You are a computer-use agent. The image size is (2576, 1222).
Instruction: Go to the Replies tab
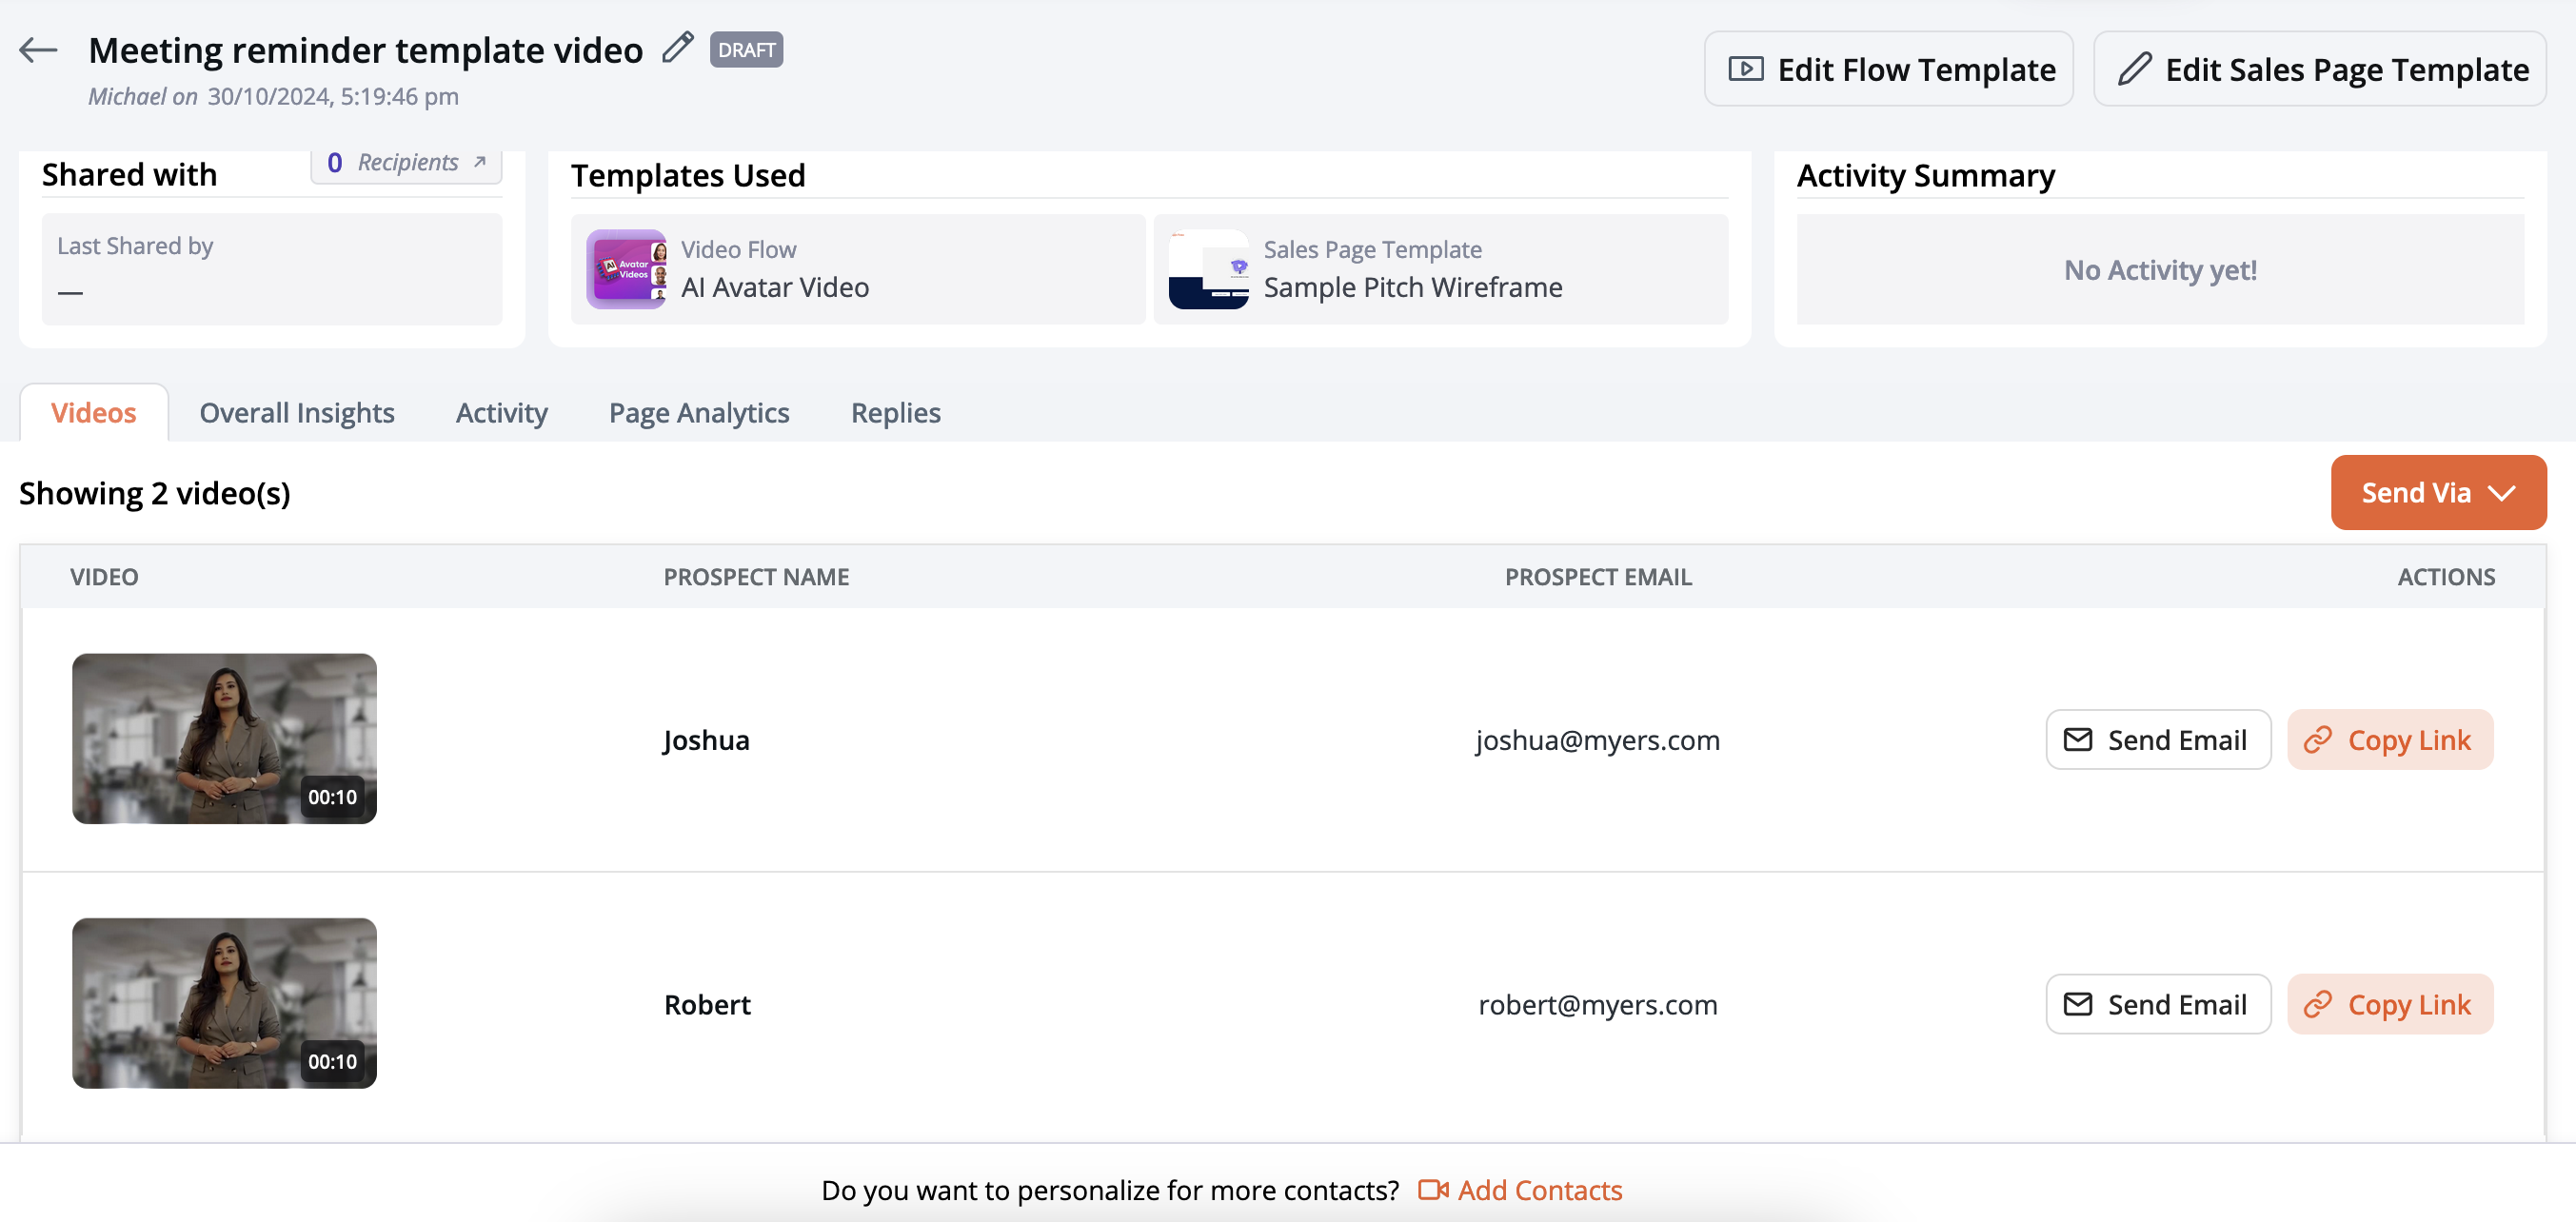point(895,412)
